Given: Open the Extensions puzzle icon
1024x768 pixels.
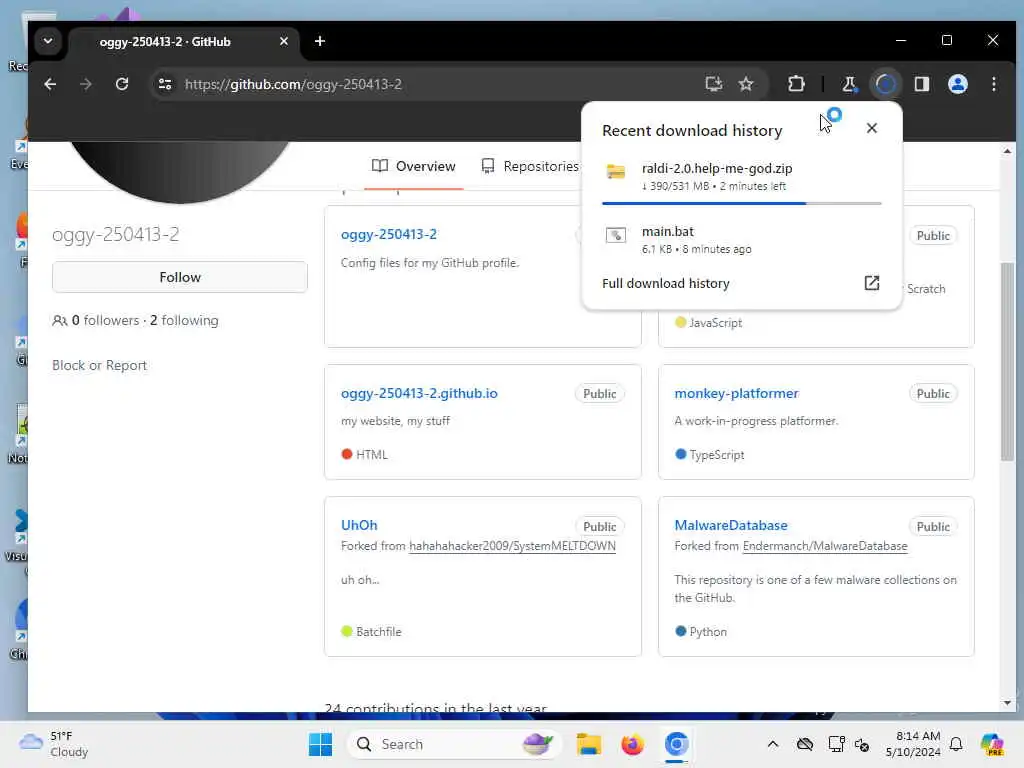Looking at the screenshot, I should pos(796,84).
